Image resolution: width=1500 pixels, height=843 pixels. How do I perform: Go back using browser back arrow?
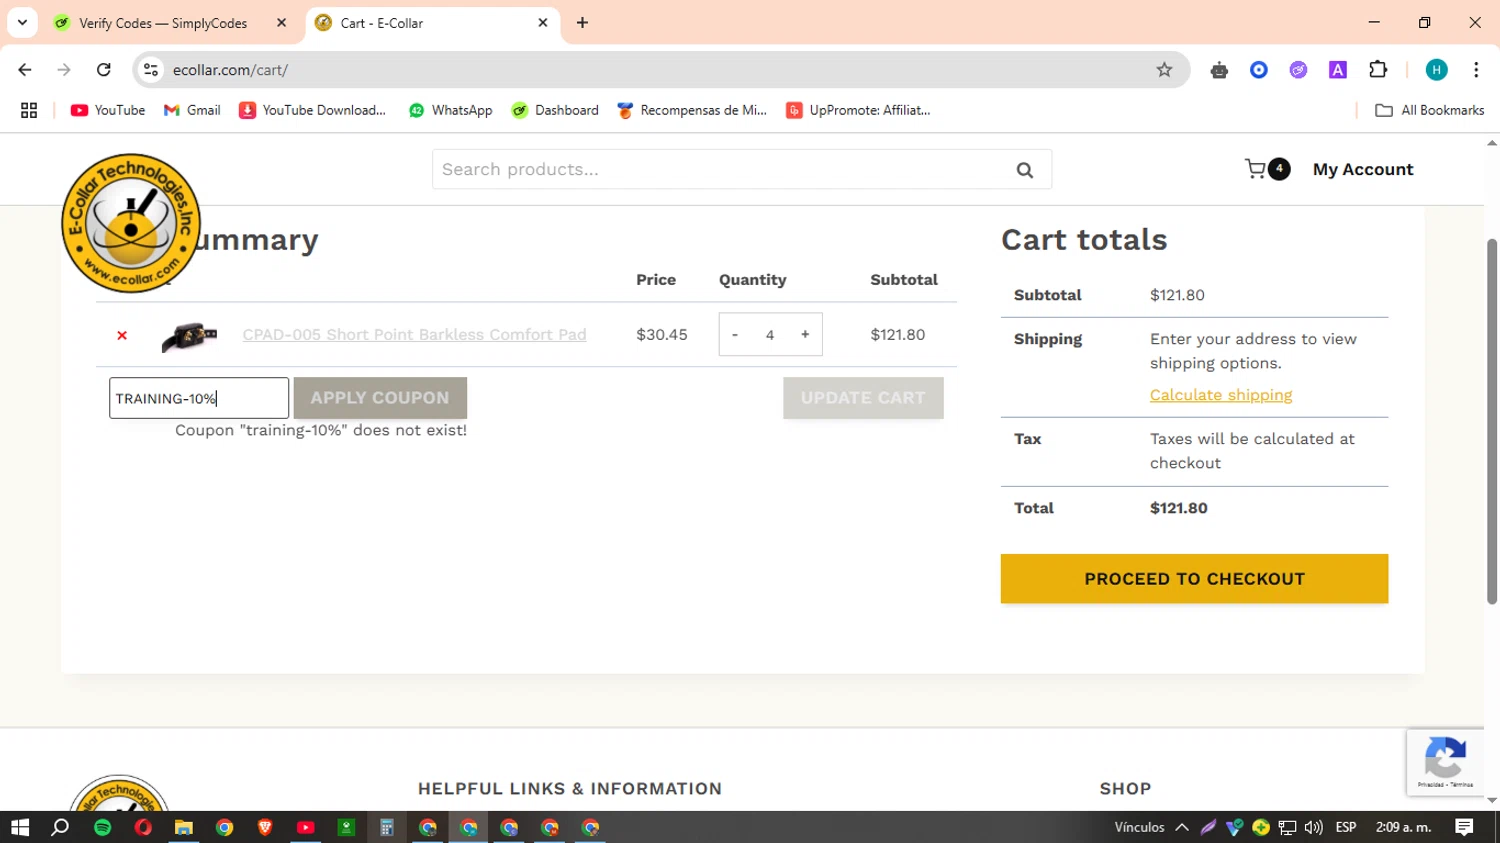(x=25, y=70)
